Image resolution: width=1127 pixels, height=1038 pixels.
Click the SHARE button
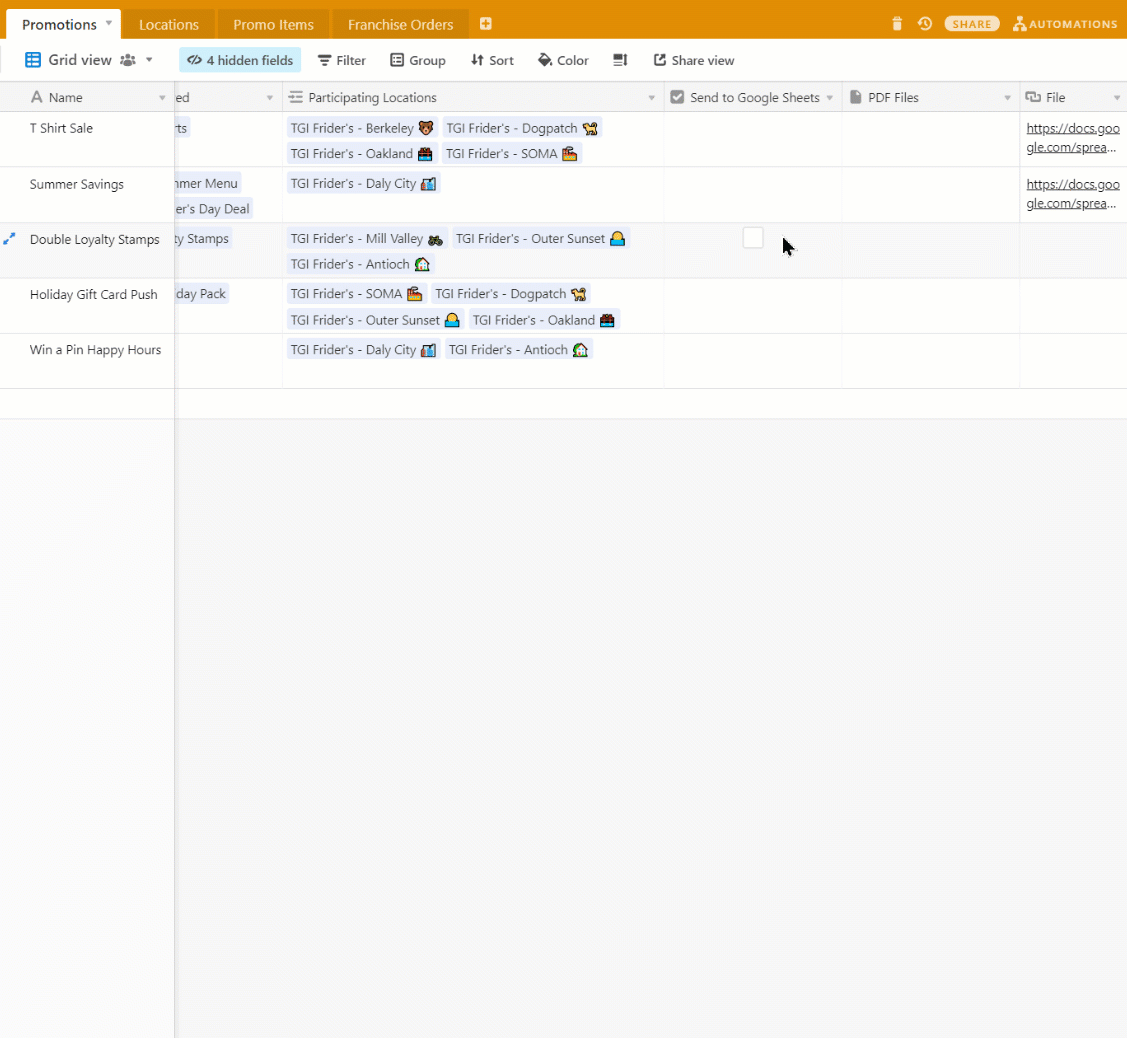click(971, 23)
